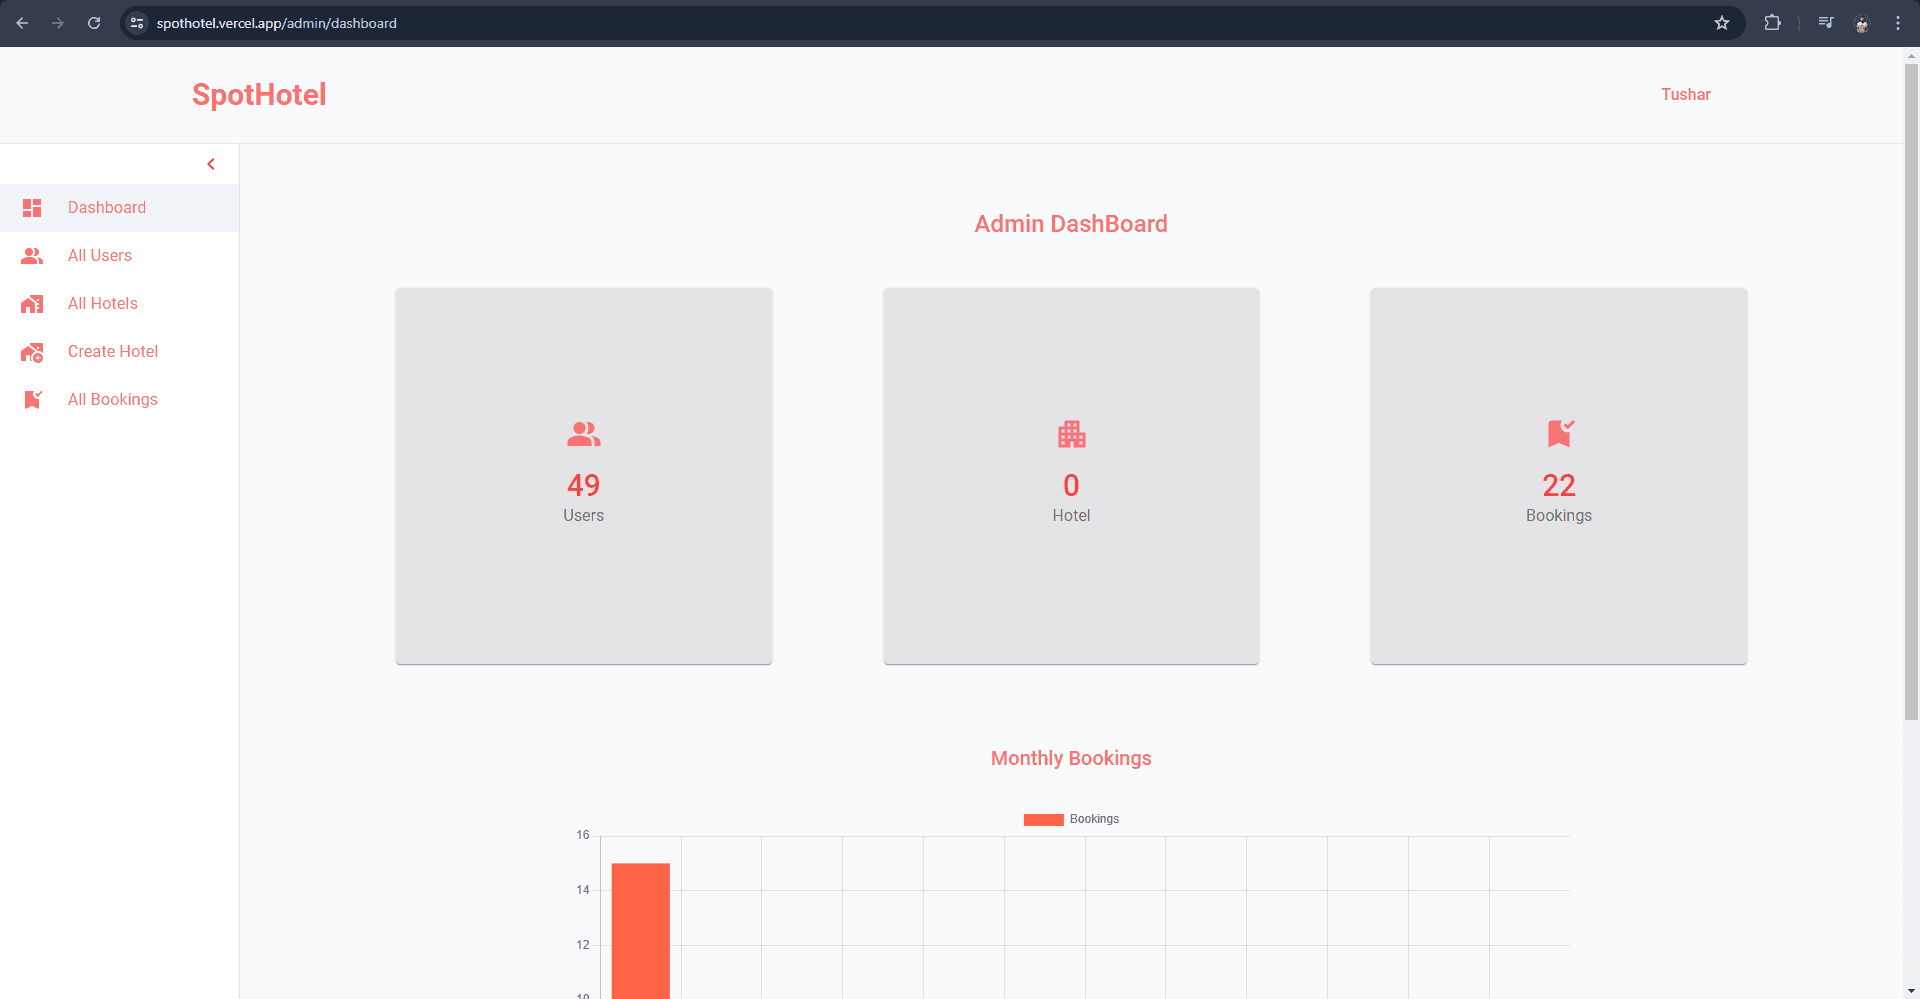Open the Dashboard menu item

[107, 208]
